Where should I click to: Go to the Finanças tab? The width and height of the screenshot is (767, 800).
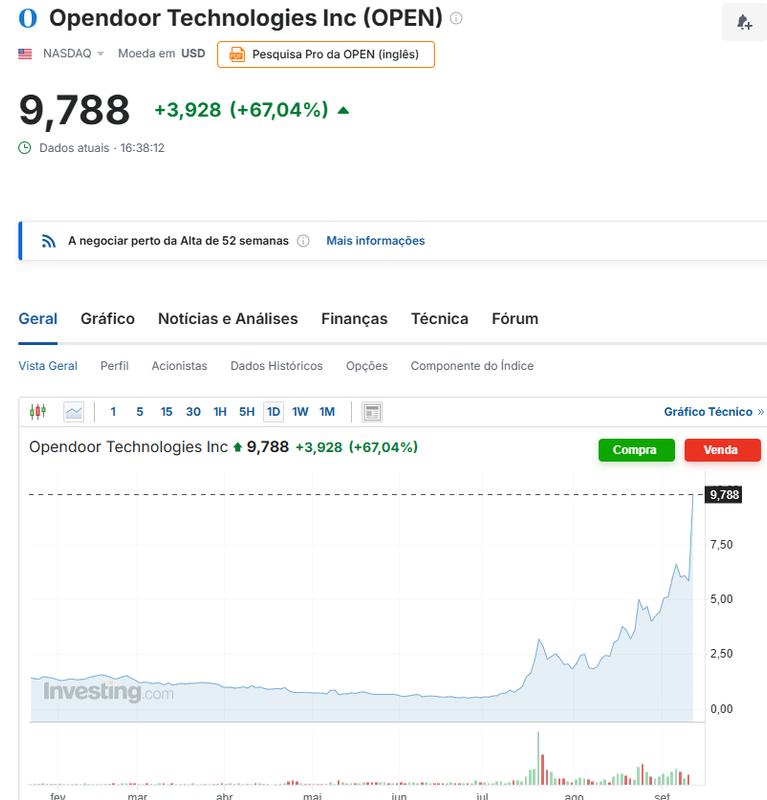tap(354, 319)
